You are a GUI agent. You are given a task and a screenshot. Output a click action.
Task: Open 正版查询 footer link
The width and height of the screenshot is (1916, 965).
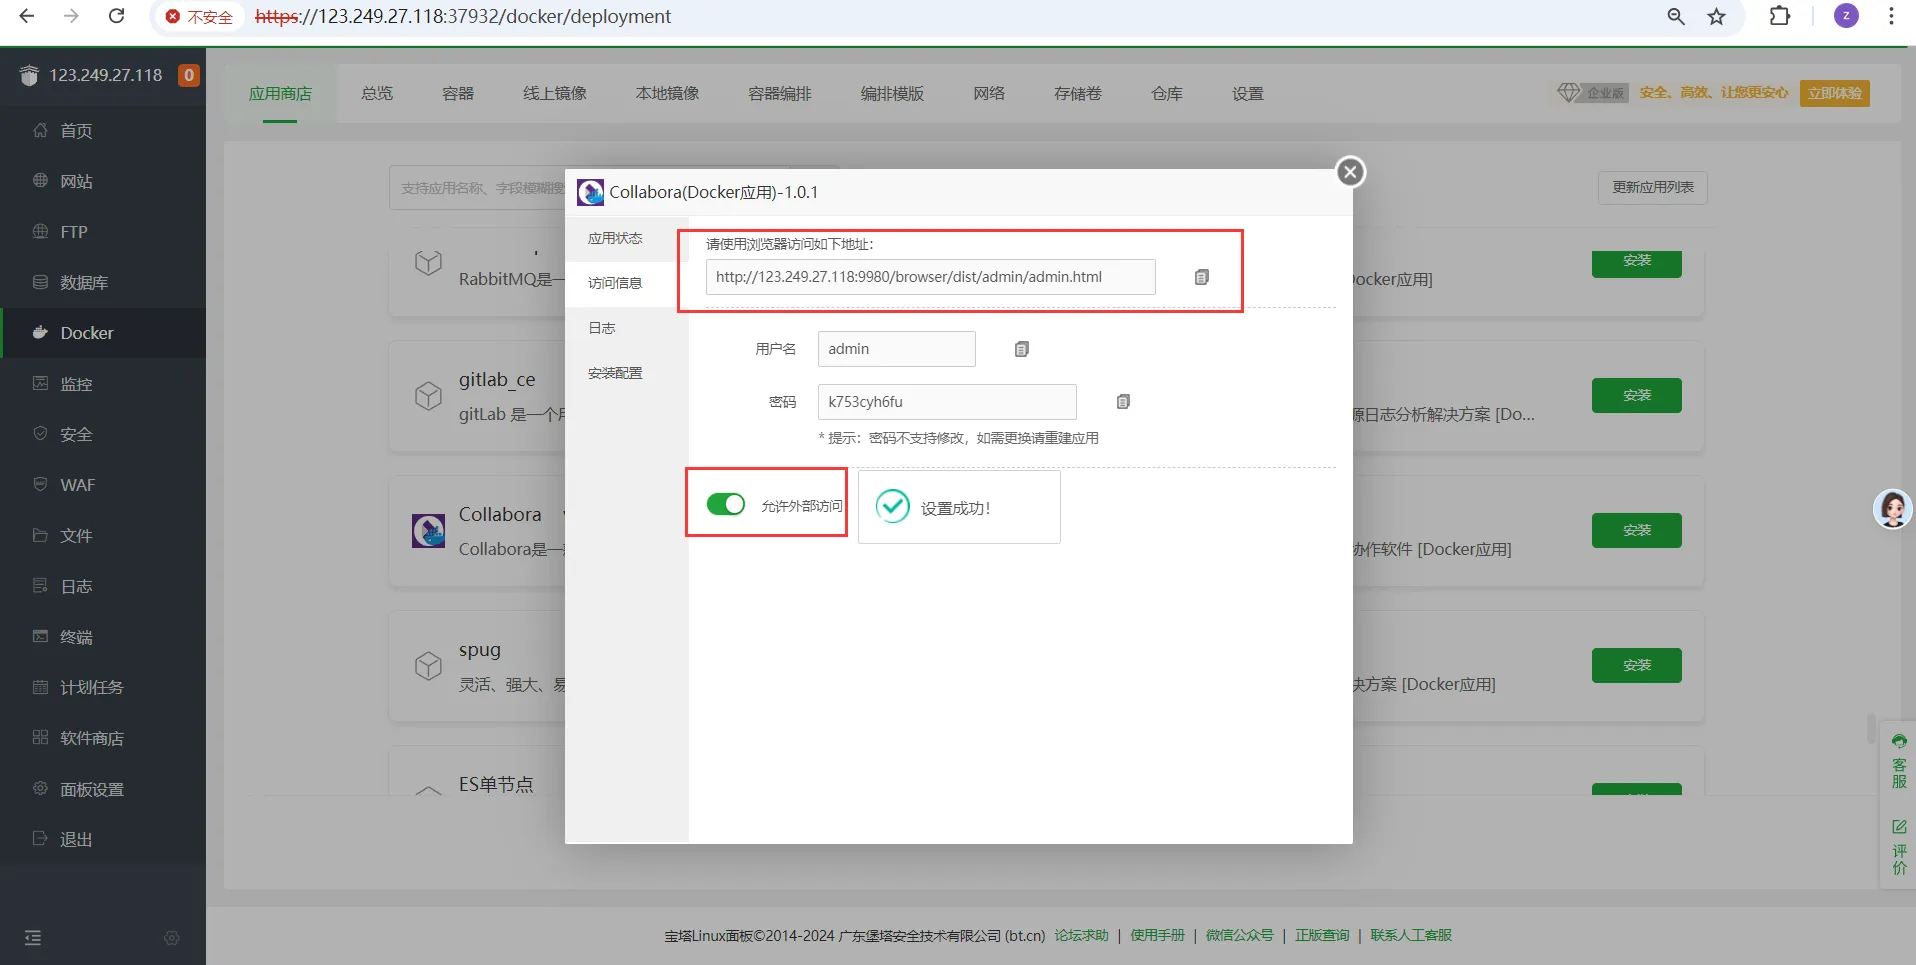point(1322,936)
